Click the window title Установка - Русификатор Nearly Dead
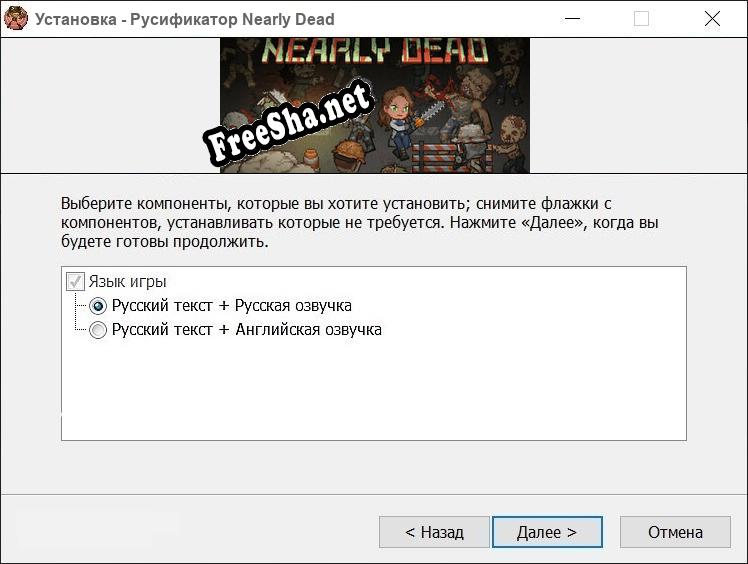 click(x=185, y=19)
